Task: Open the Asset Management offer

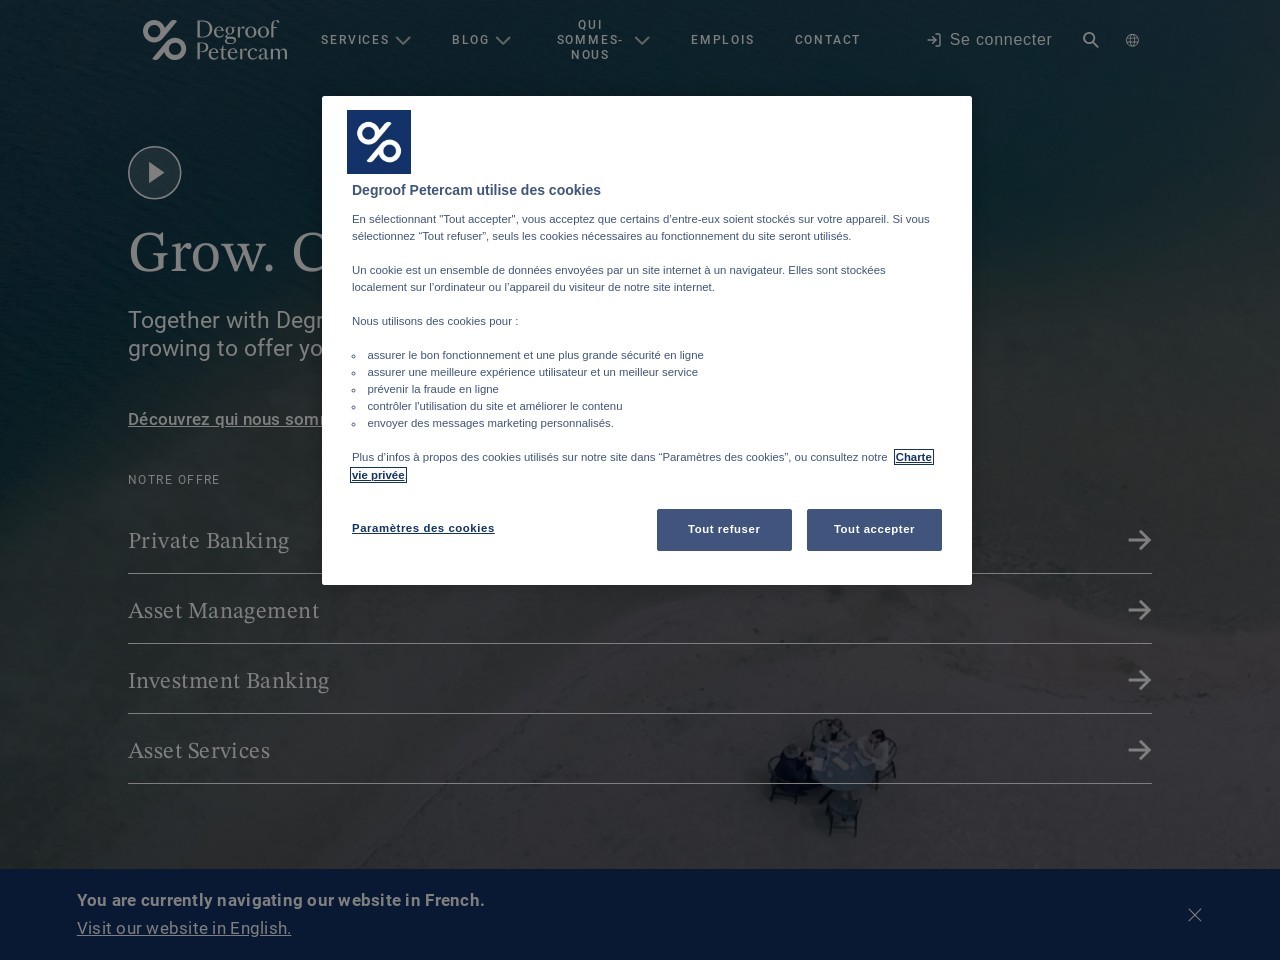Action: 640,610
